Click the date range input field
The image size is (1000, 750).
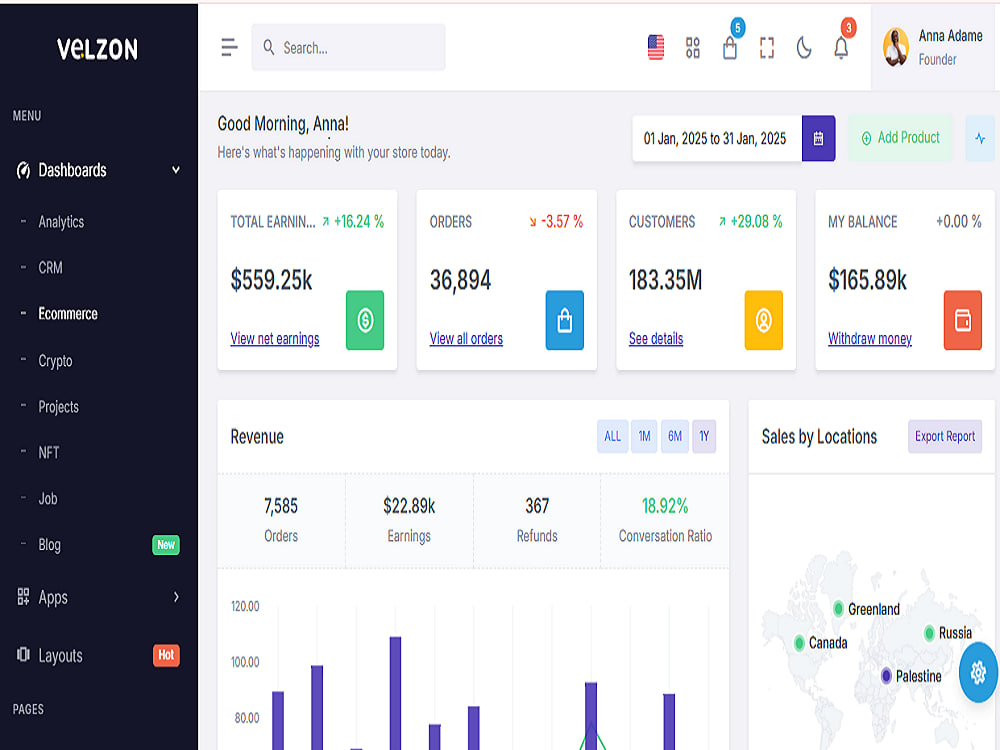coord(717,138)
